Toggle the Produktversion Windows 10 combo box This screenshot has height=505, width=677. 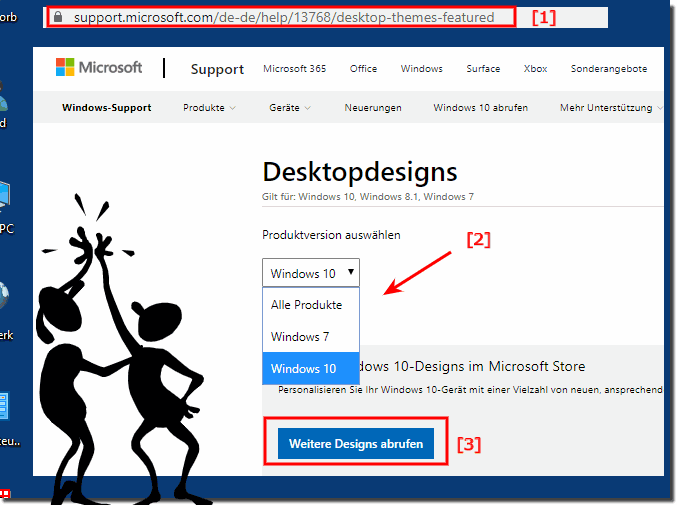311,273
